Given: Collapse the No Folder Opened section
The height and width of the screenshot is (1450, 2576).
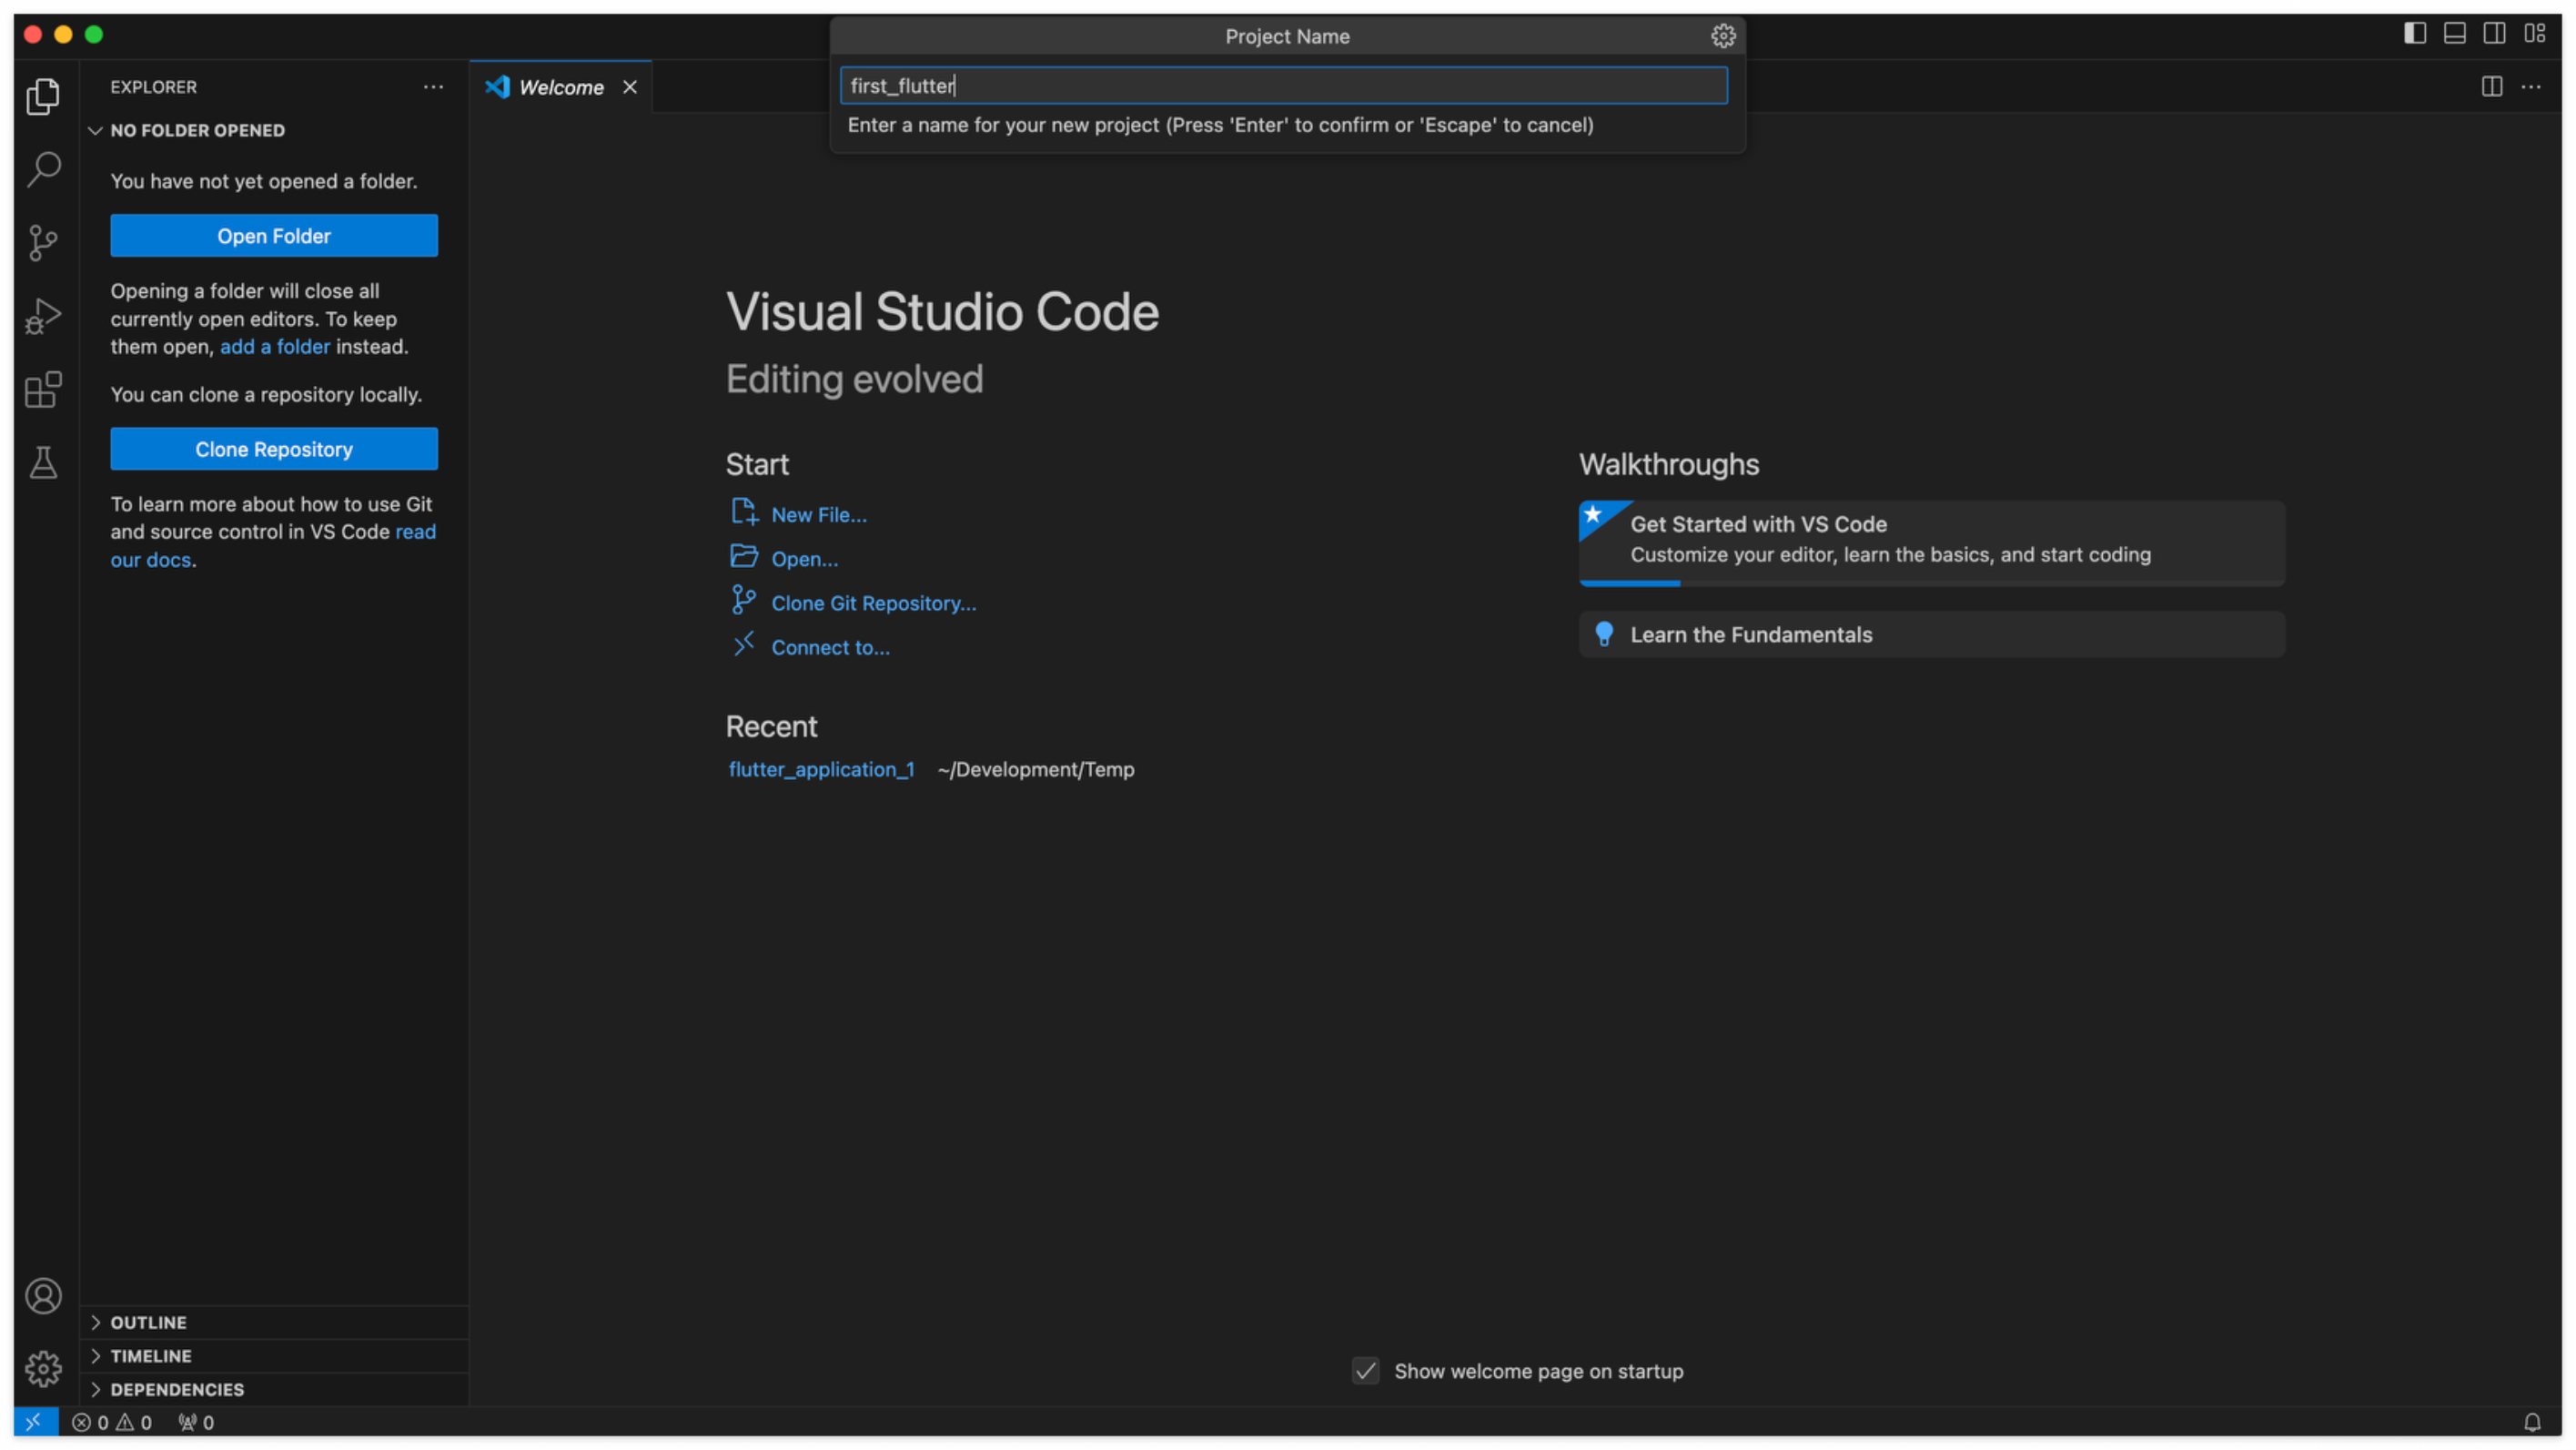Looking at the screenshot, I should 197,130.
